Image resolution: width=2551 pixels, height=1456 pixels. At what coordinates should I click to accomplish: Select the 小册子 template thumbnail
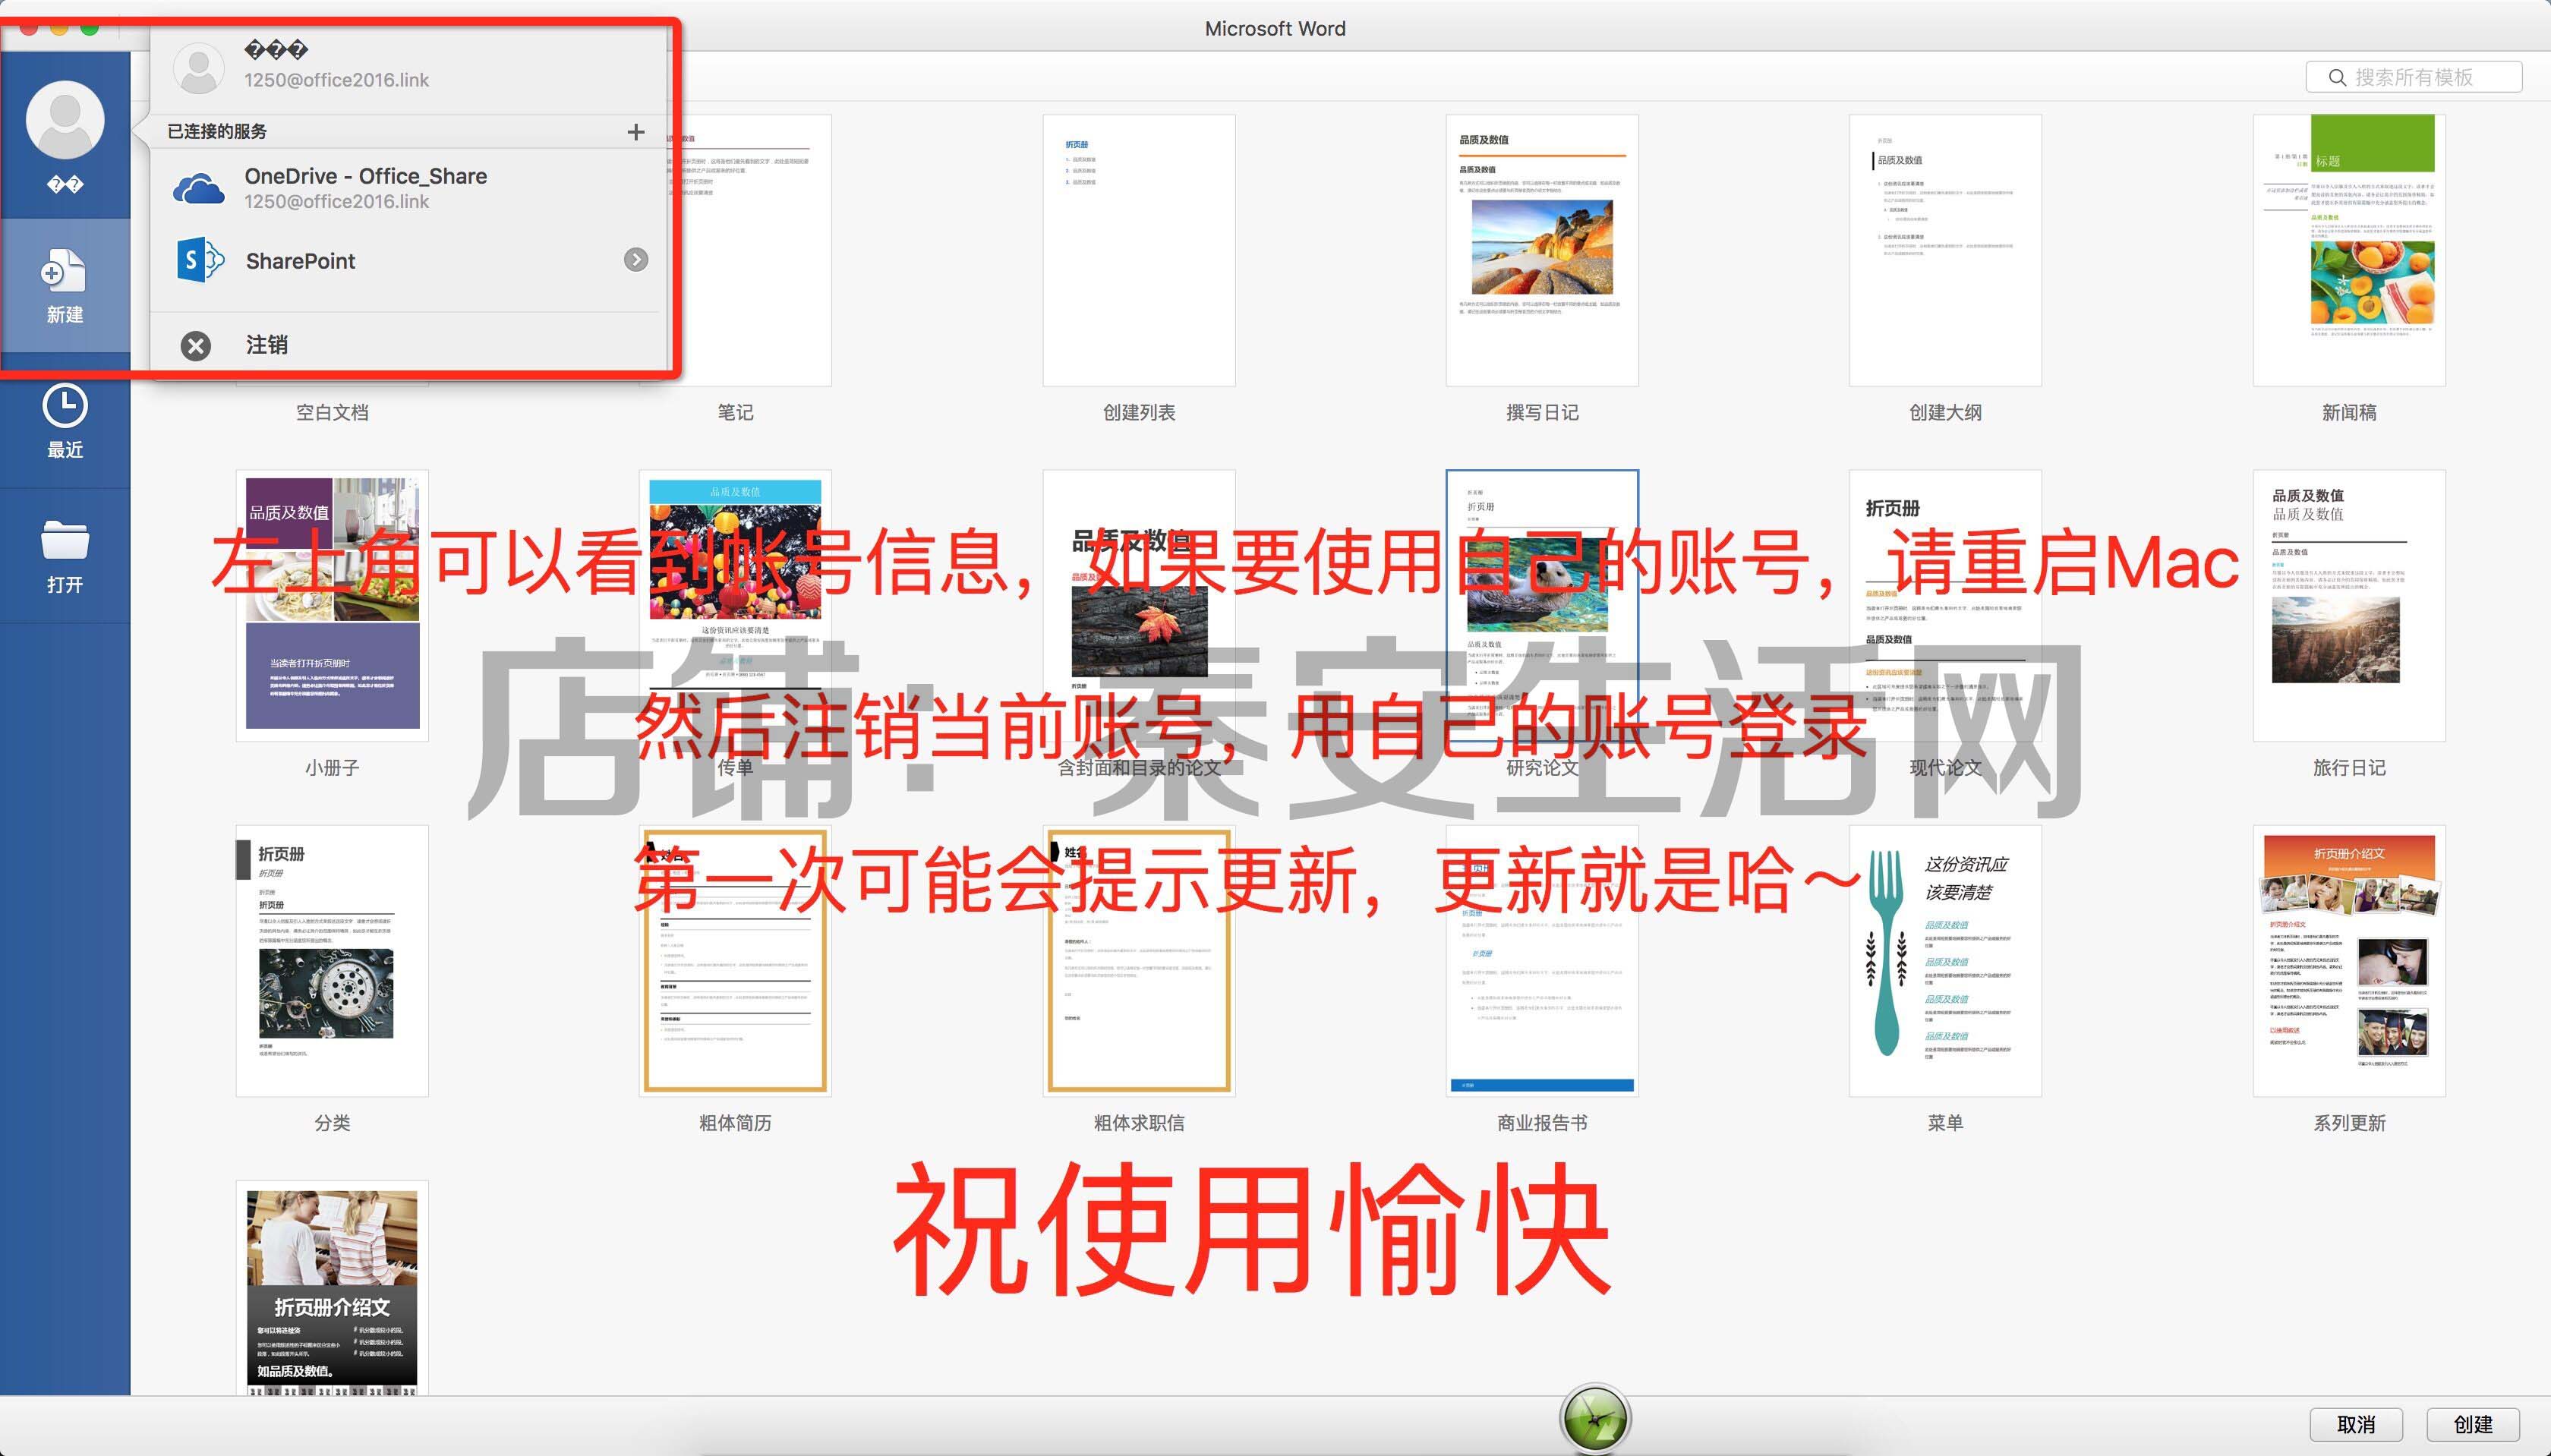[332, 605]
